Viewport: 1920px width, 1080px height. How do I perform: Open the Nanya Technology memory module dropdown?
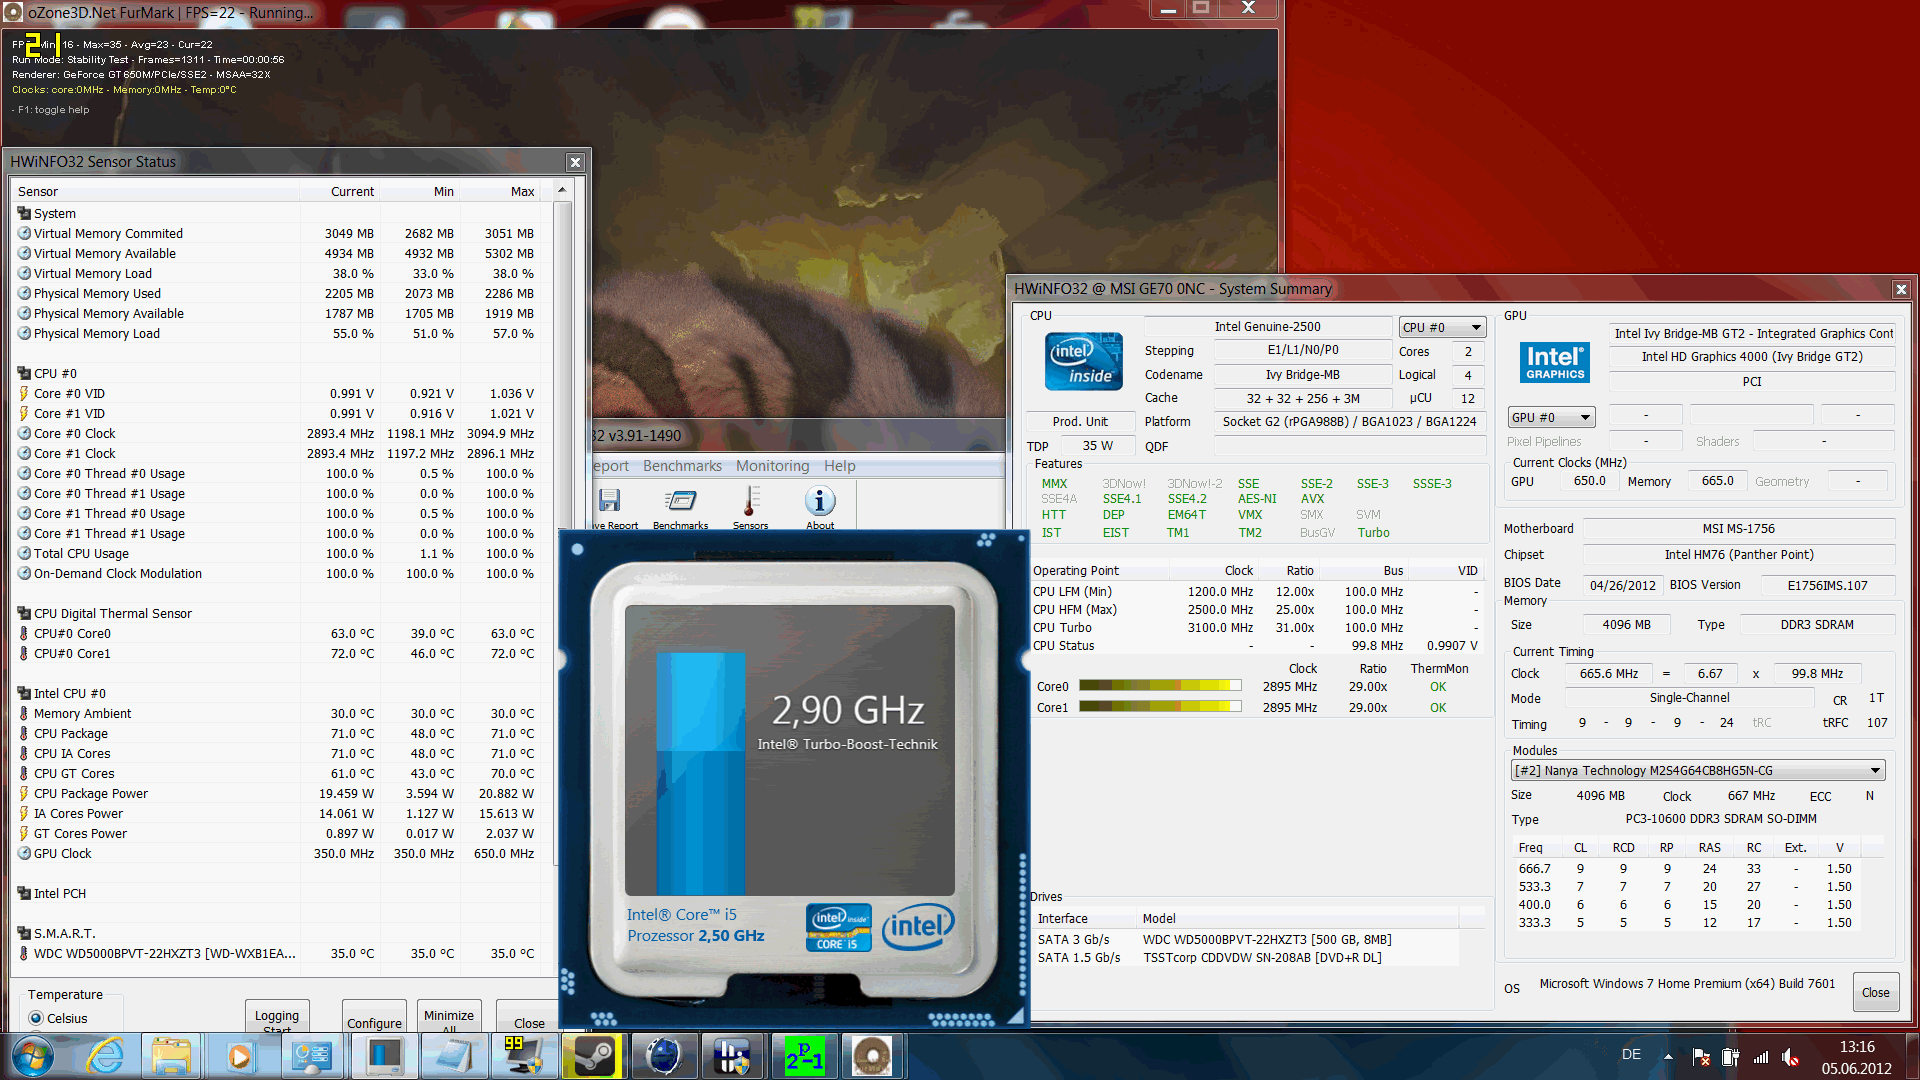[x=1698, y=770]
